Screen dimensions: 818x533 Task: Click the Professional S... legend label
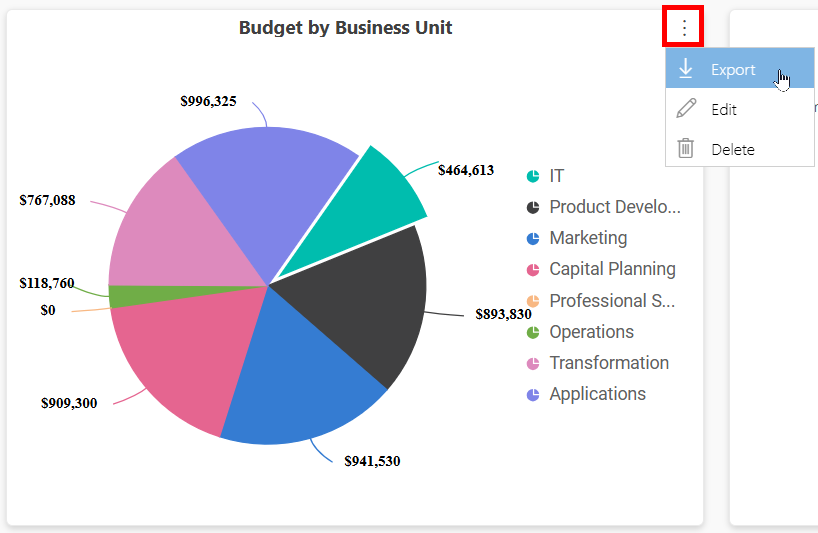(612, 301)
